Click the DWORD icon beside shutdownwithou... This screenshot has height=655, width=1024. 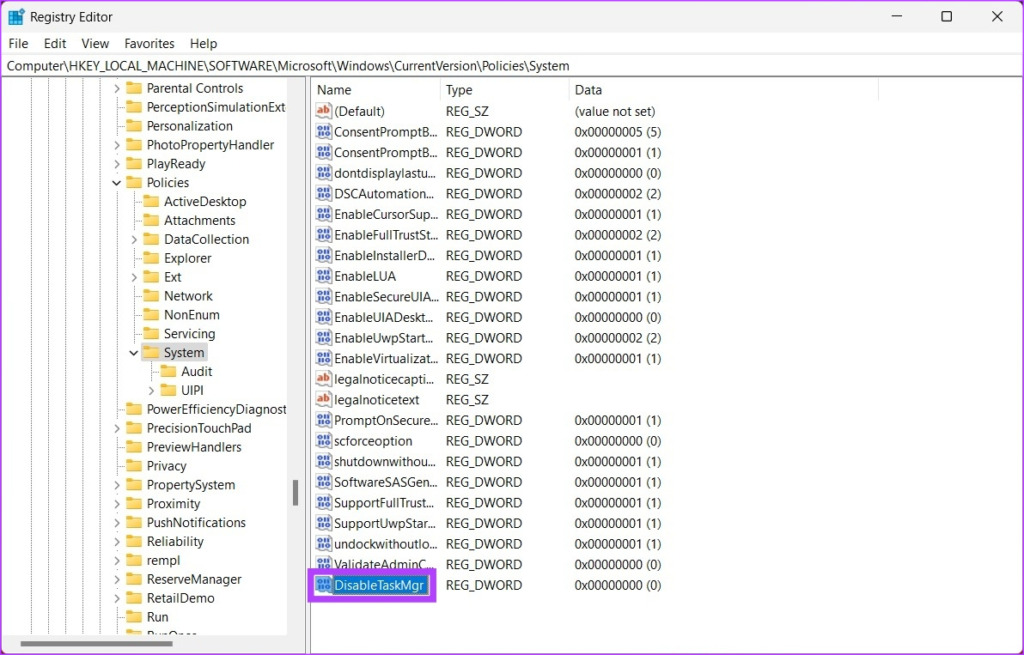pos(323,461)
